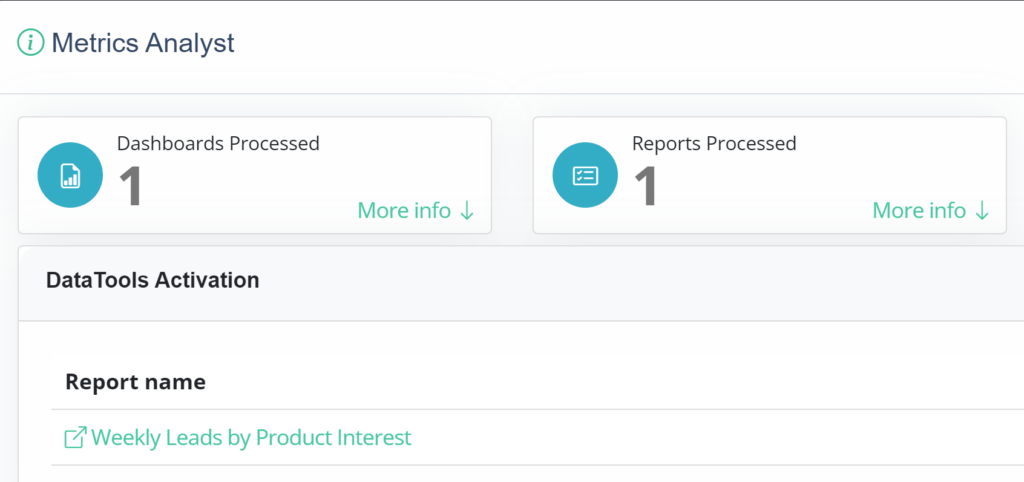Select the Weekly Leads table row's empty area
Viewport: 1024px width, 482px height.
coord(718,437)
